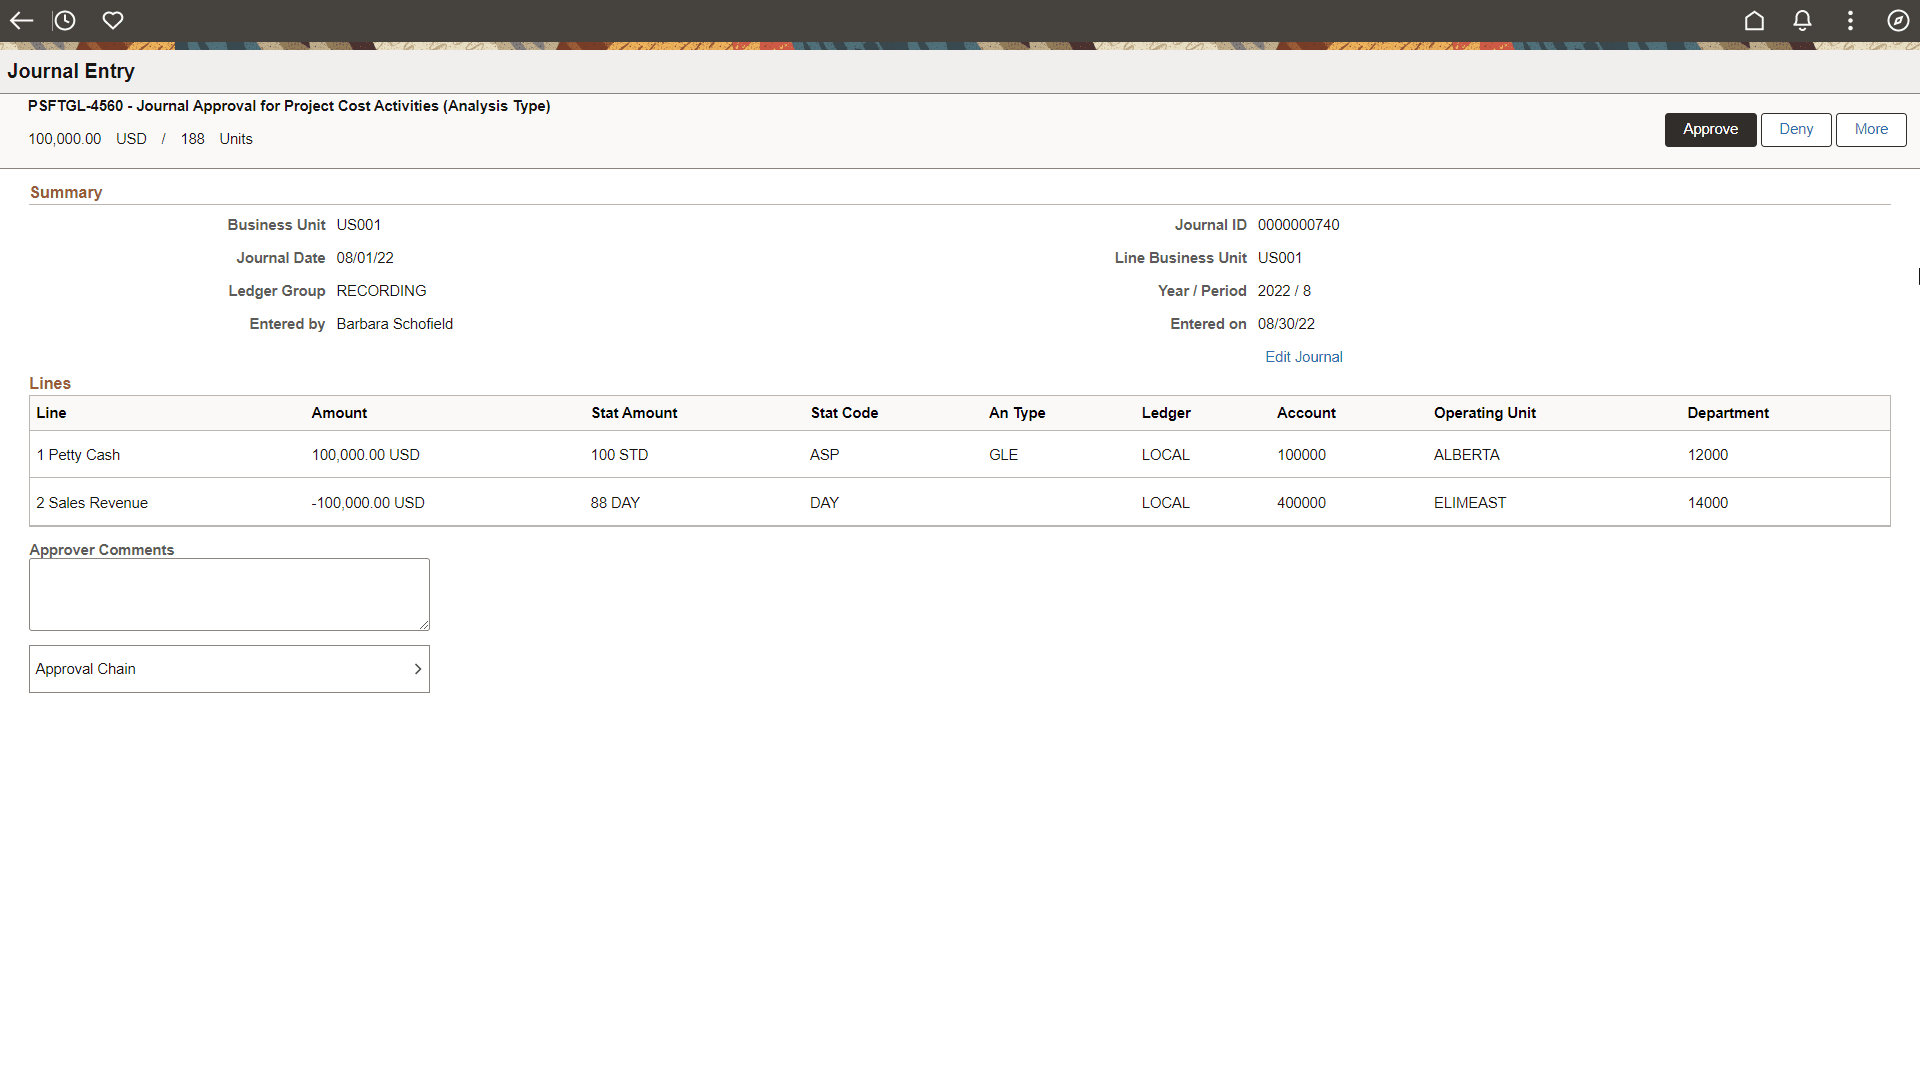The height and width of the screenshot is (1080, 1920).
Task: Open favorites using the heart icon
Action: click(112, 20)
